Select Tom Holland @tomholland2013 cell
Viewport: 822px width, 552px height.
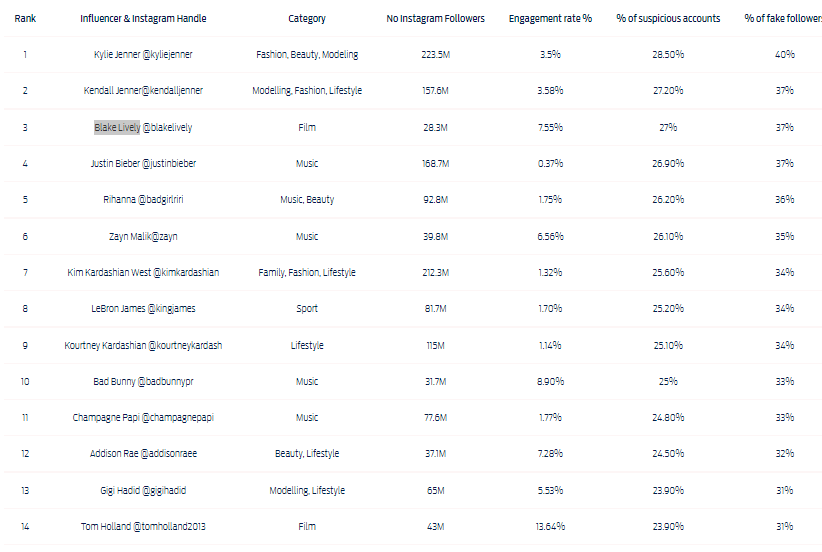pos(143,527)
